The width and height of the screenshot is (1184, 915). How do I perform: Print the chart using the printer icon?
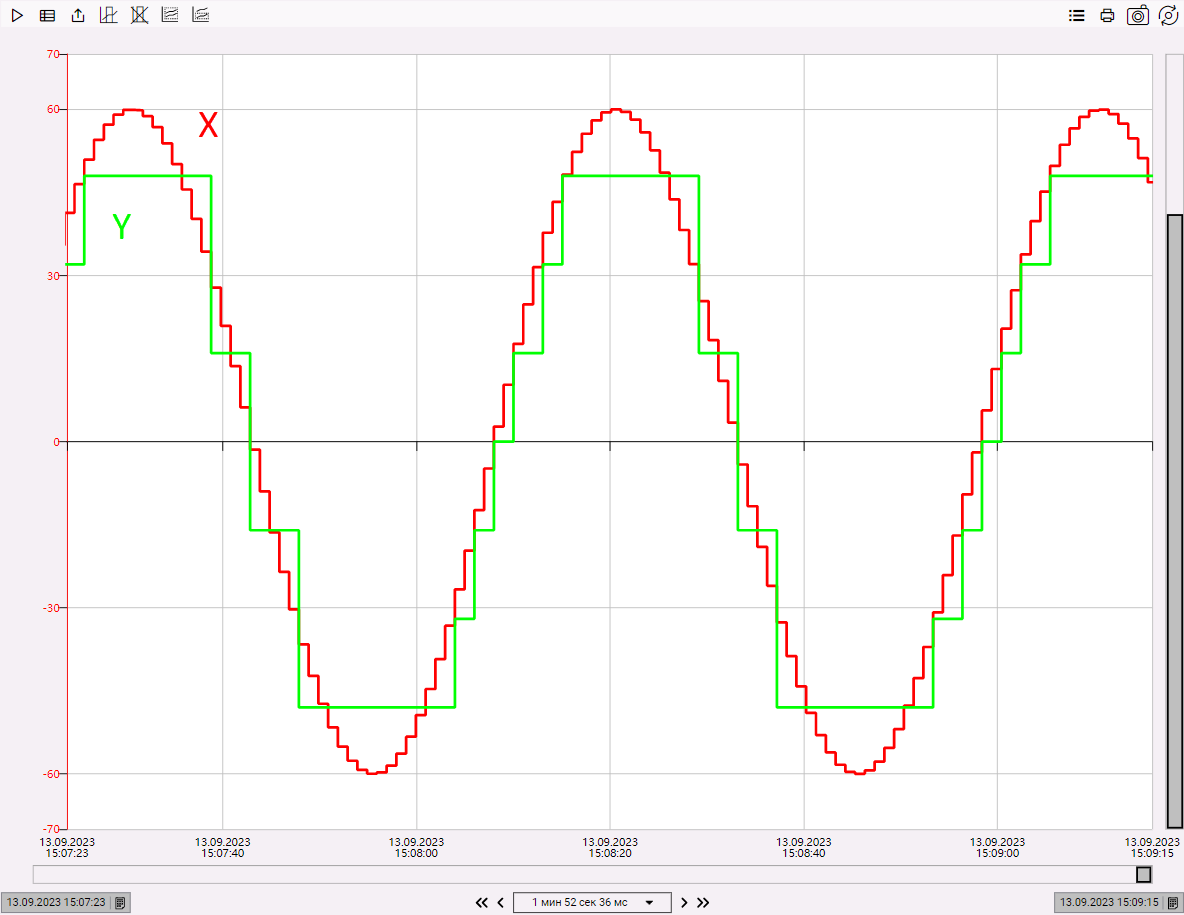[1107, 15]
